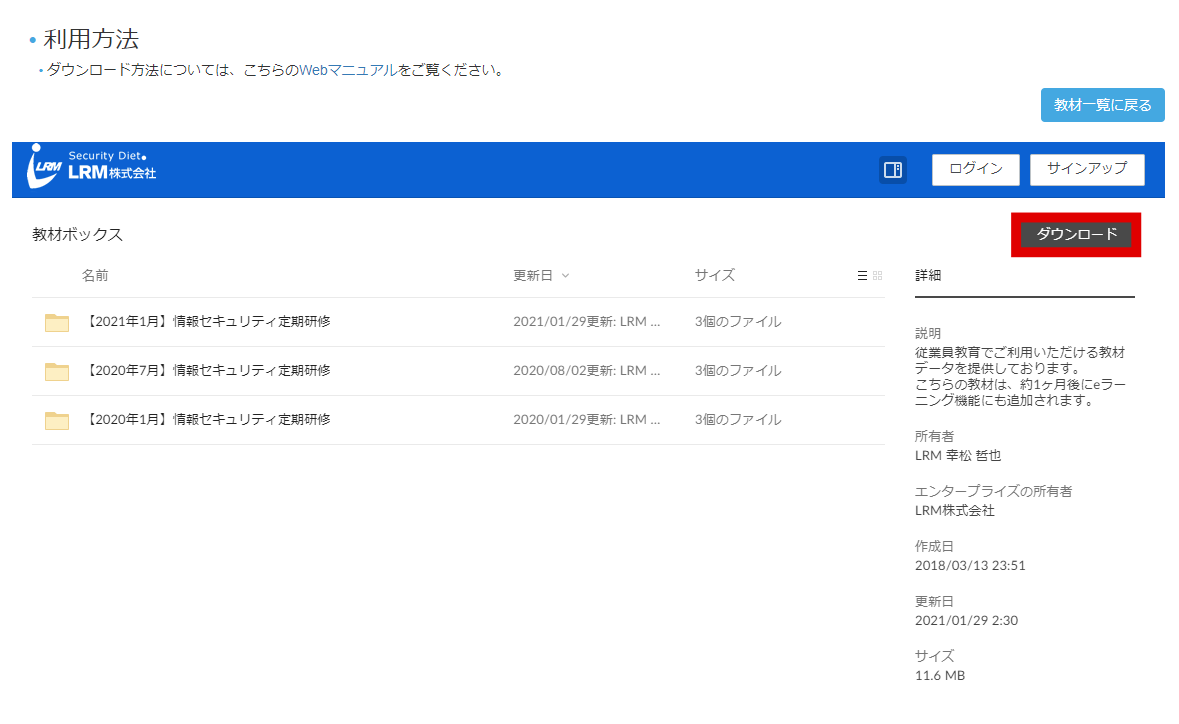Click 3個のファイル in 2020年1月 row
1179x724 pixels.
738,420
